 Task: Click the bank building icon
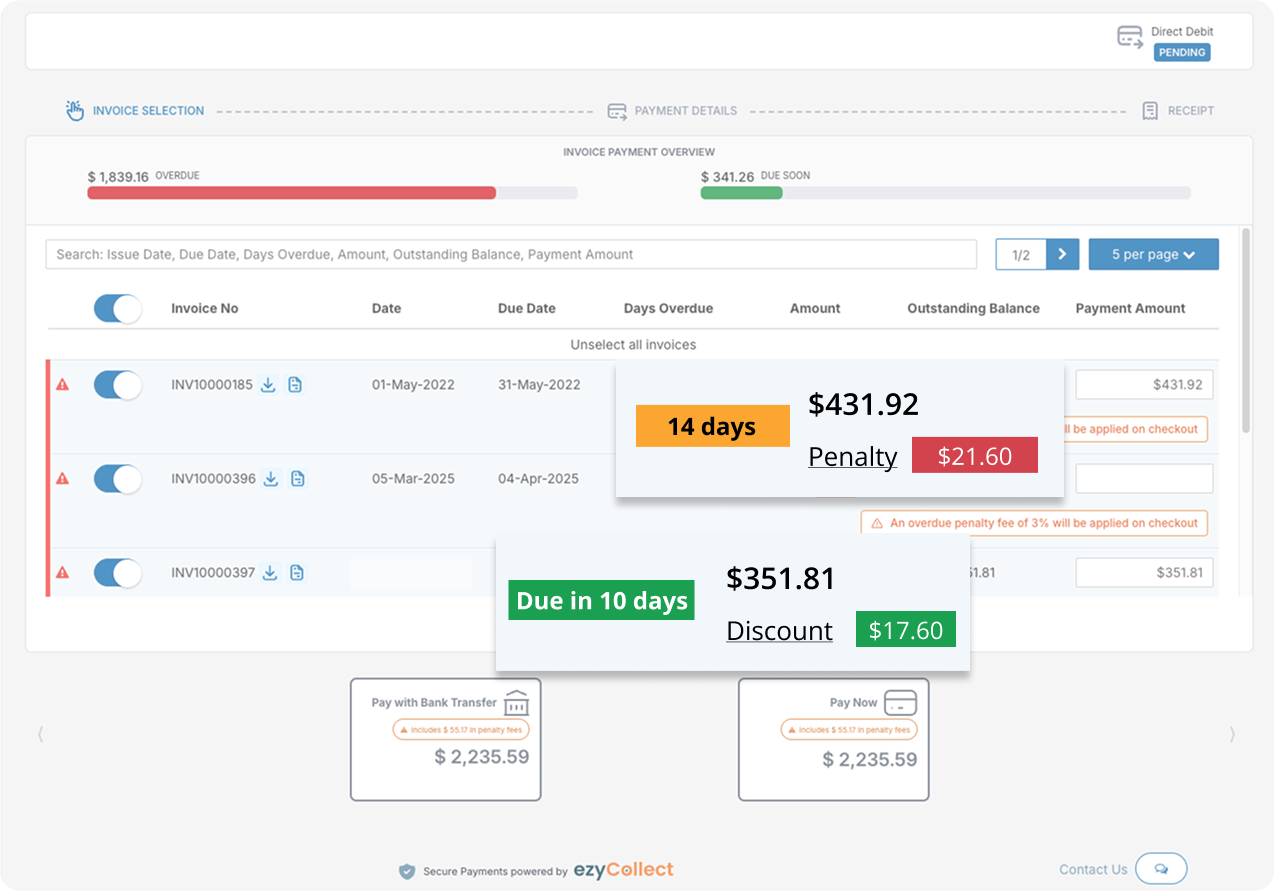(x=516, y=703)
